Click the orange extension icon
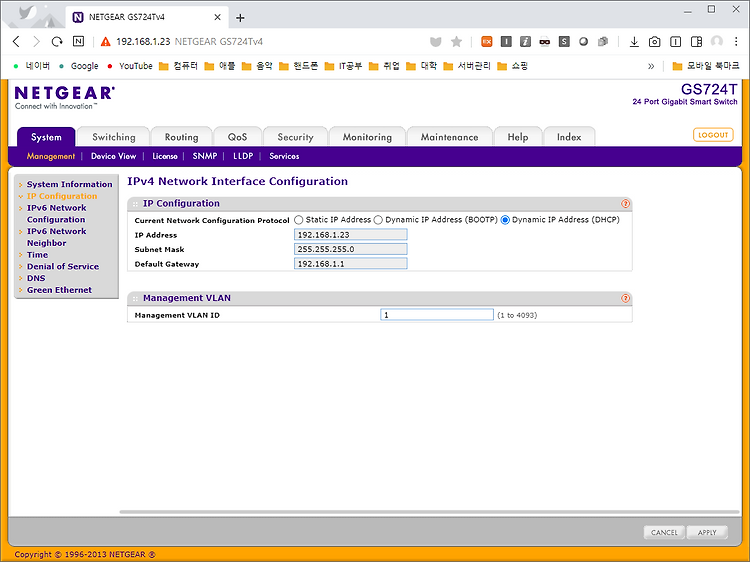This screenshot has width=750, height=562. click(486, 42)
